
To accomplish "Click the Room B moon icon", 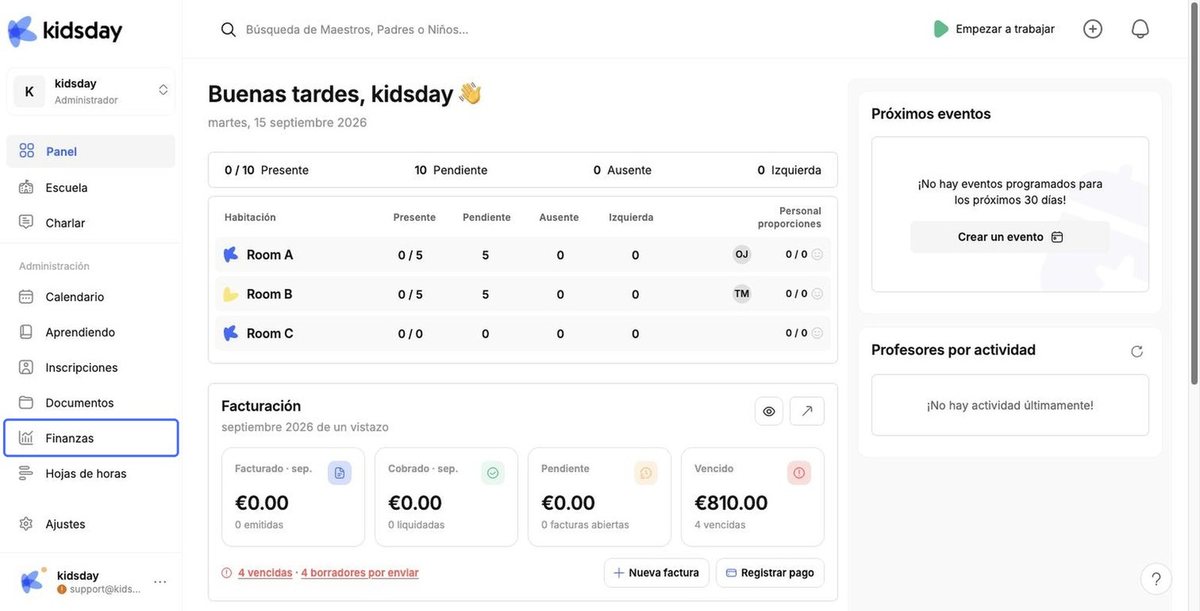I will click(231, 294).
